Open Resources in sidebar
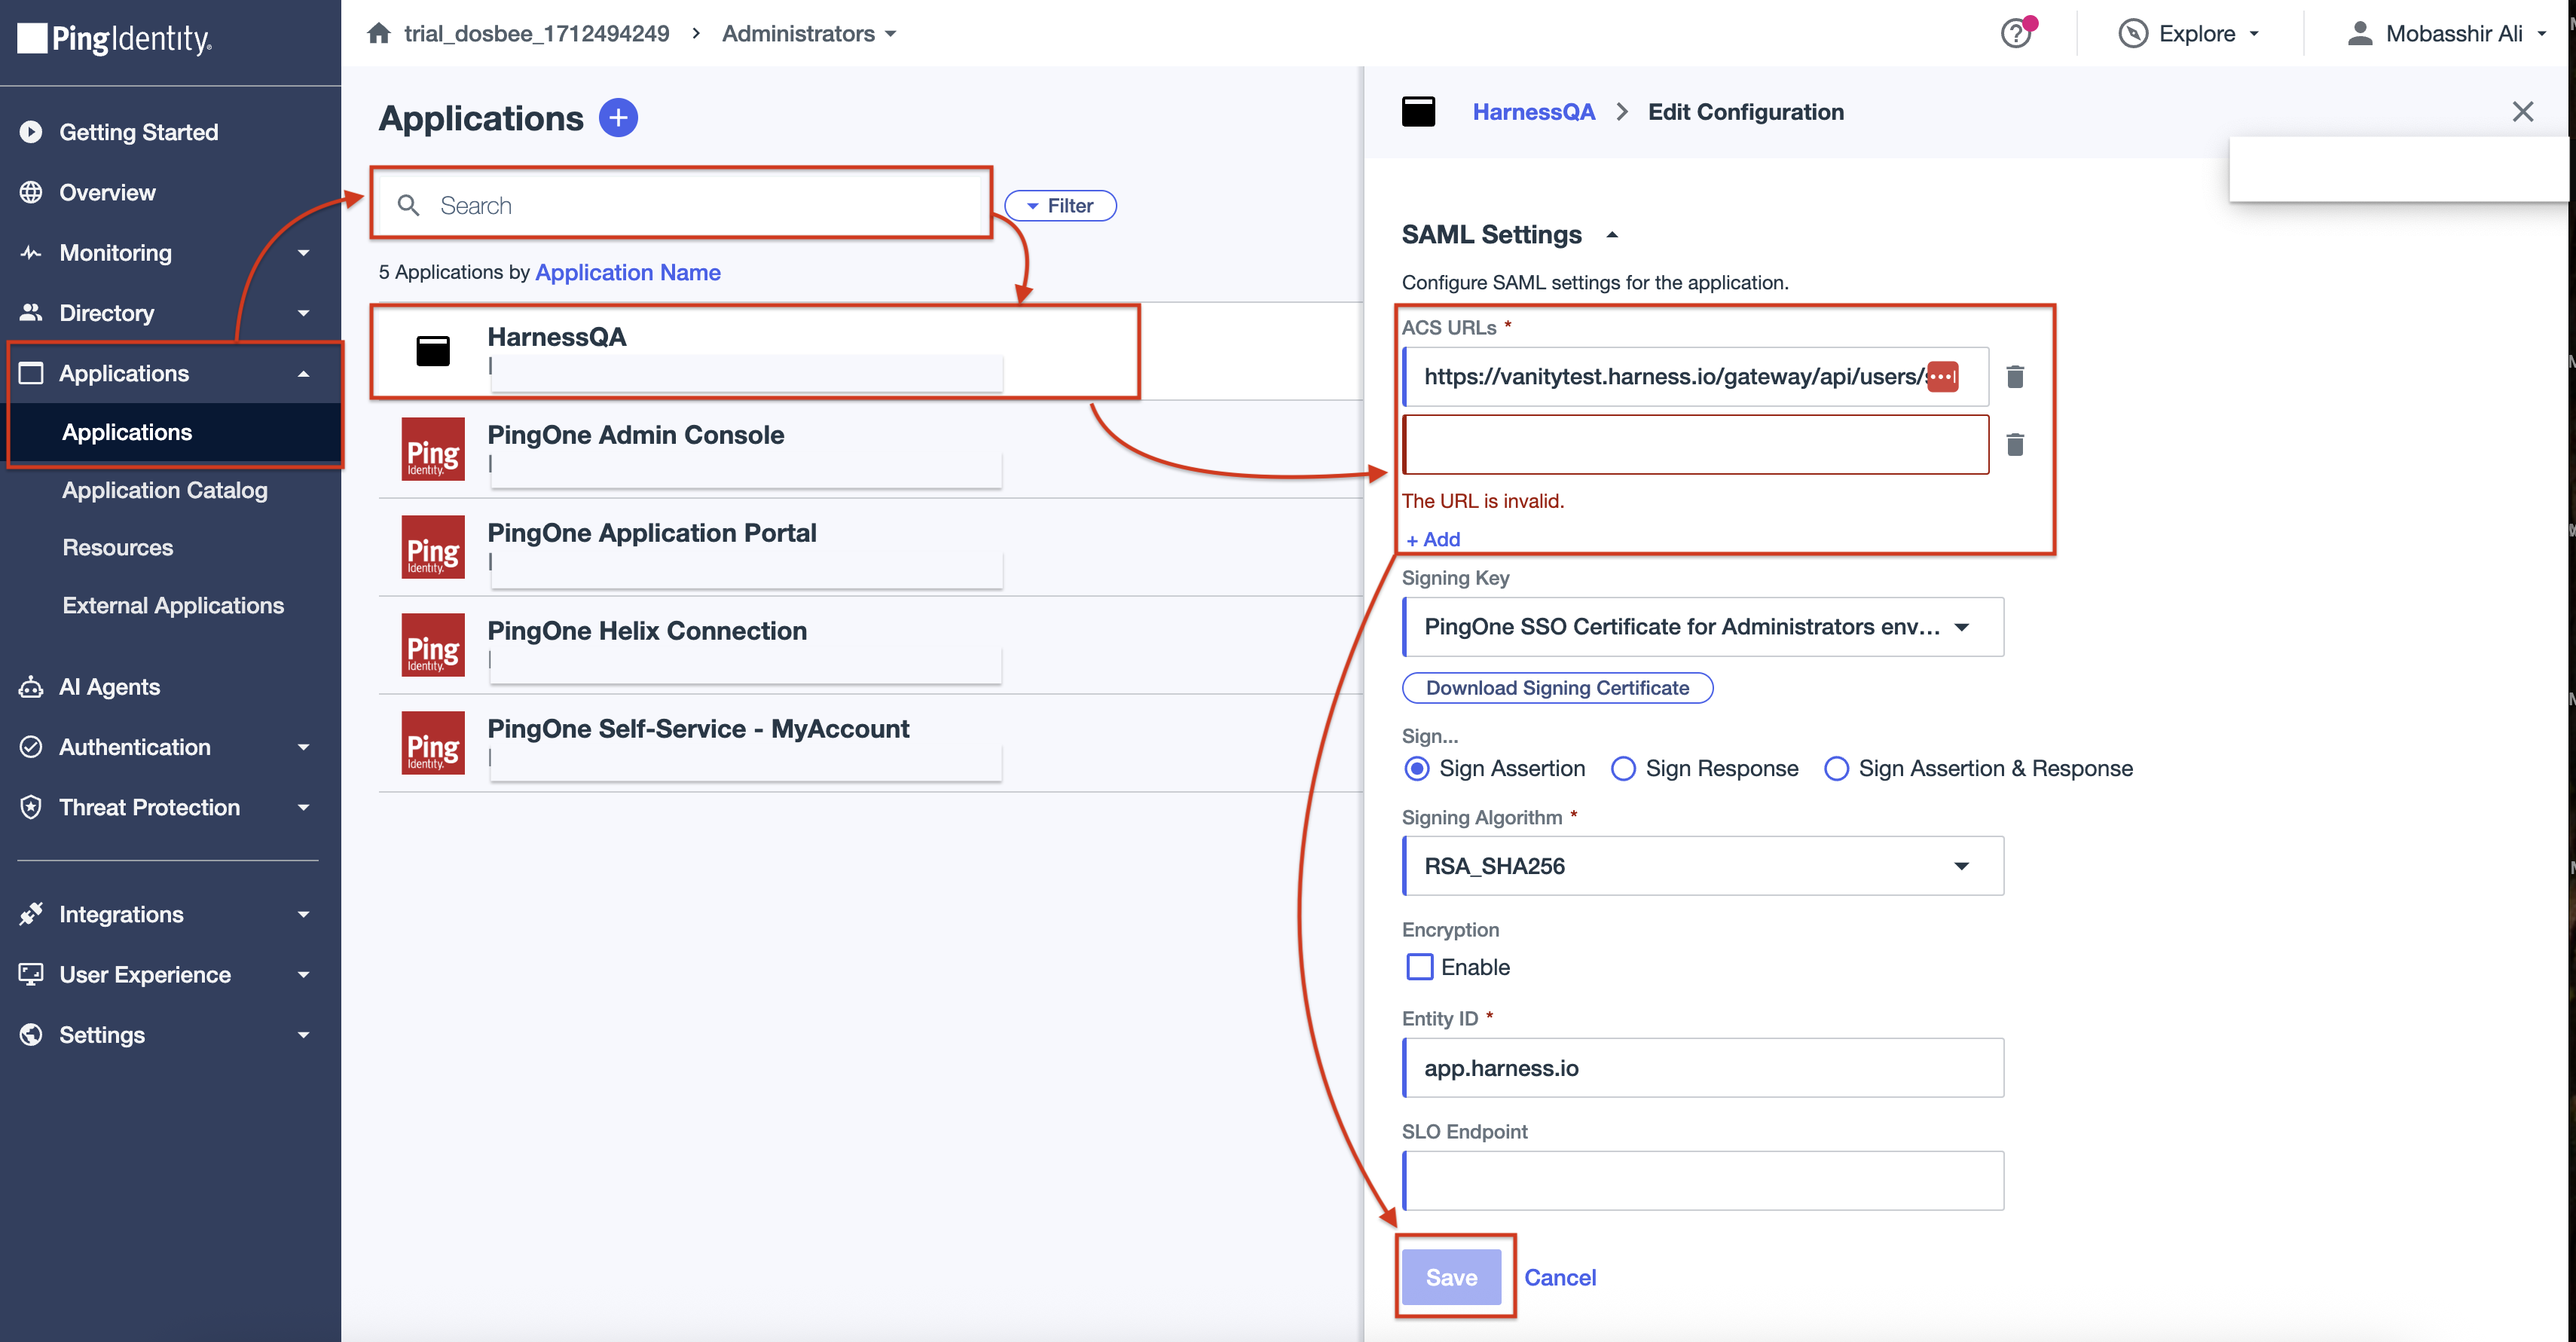 click(x=117, y=547)
